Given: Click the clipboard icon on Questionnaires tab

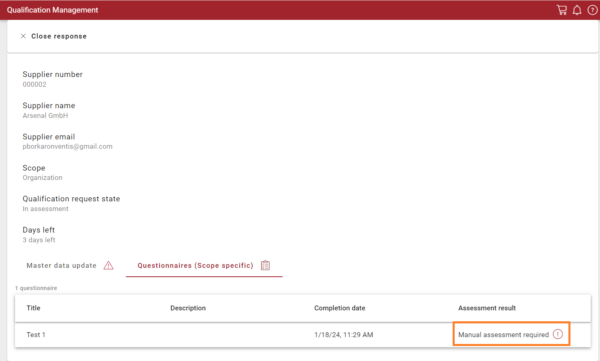Looking at the screenshot, I should coord(265,265).
